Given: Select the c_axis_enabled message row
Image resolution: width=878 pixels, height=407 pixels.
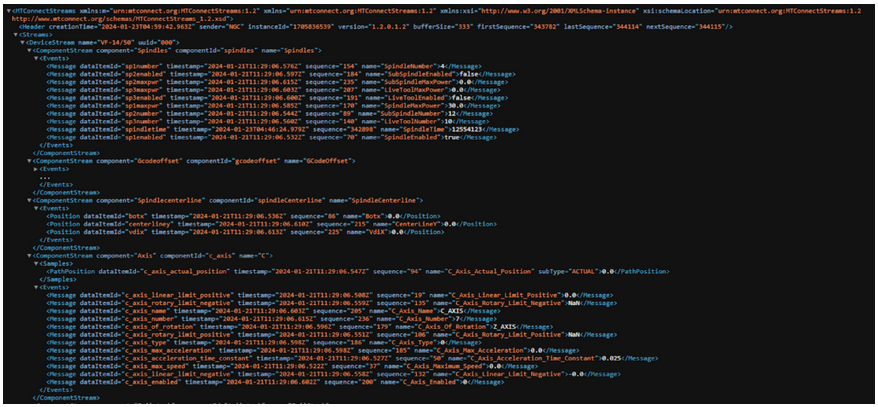Looking at the screenshot, I should 275,381.
